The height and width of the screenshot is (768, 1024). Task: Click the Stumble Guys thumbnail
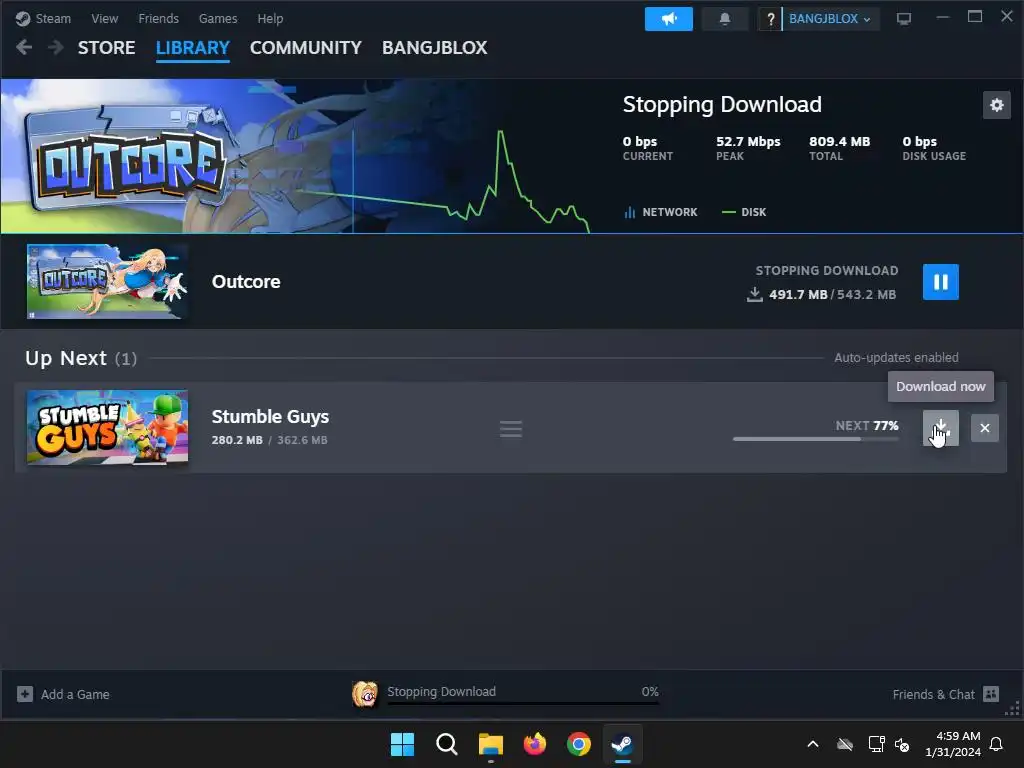pyautogui.click(x=107, y=427)
